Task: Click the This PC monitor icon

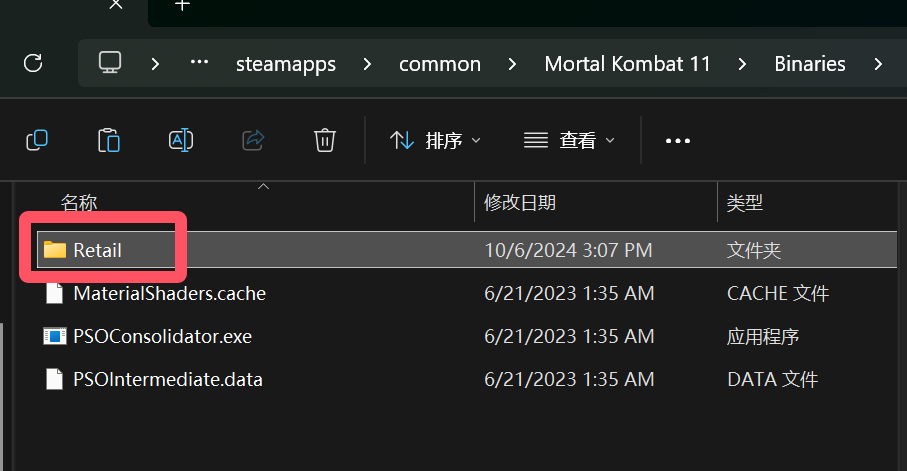Action: [110, 63]
